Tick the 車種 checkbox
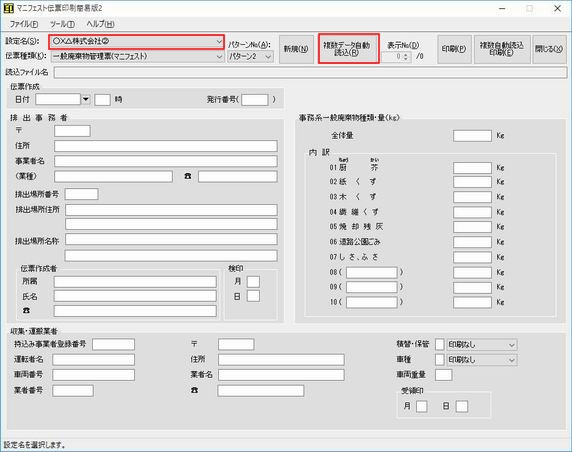 point(440,360)
